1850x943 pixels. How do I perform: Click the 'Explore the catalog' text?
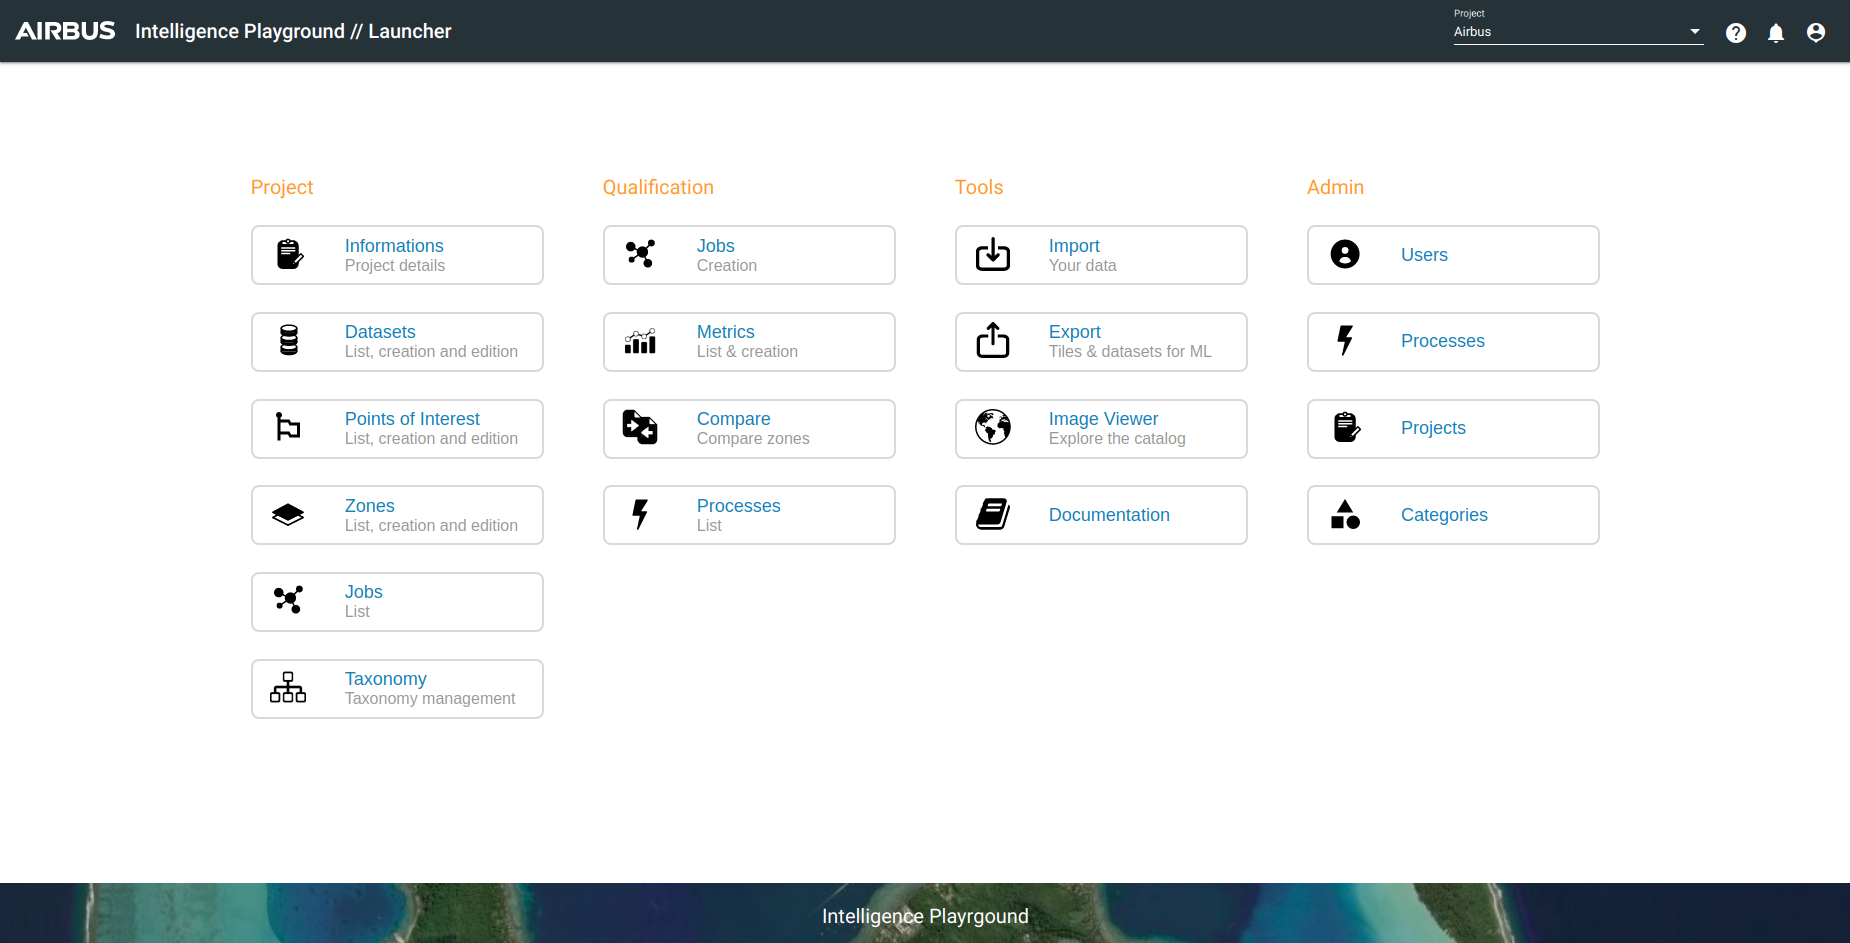click(x=1117, y=439)
